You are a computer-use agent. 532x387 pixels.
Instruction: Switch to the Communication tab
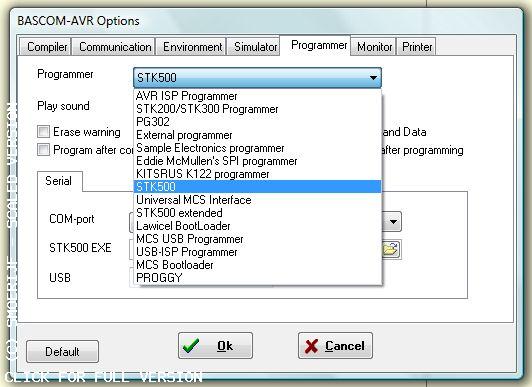pyautogui.click(x=115, y=47)
